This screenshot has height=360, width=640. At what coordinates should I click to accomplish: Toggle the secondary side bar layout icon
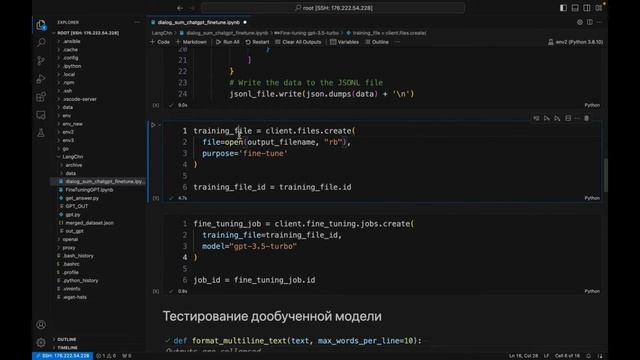tap(587, 8)
